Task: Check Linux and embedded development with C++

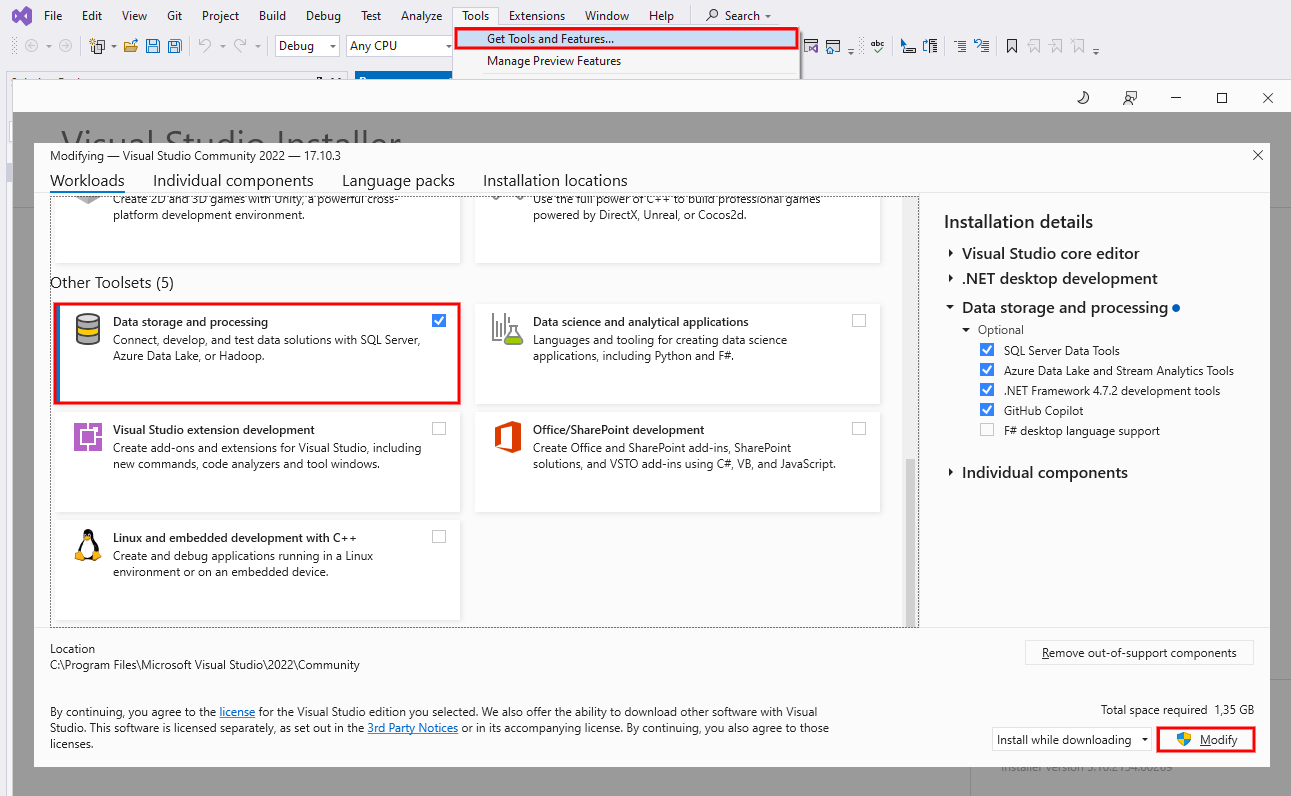Action: coord(439,537)
